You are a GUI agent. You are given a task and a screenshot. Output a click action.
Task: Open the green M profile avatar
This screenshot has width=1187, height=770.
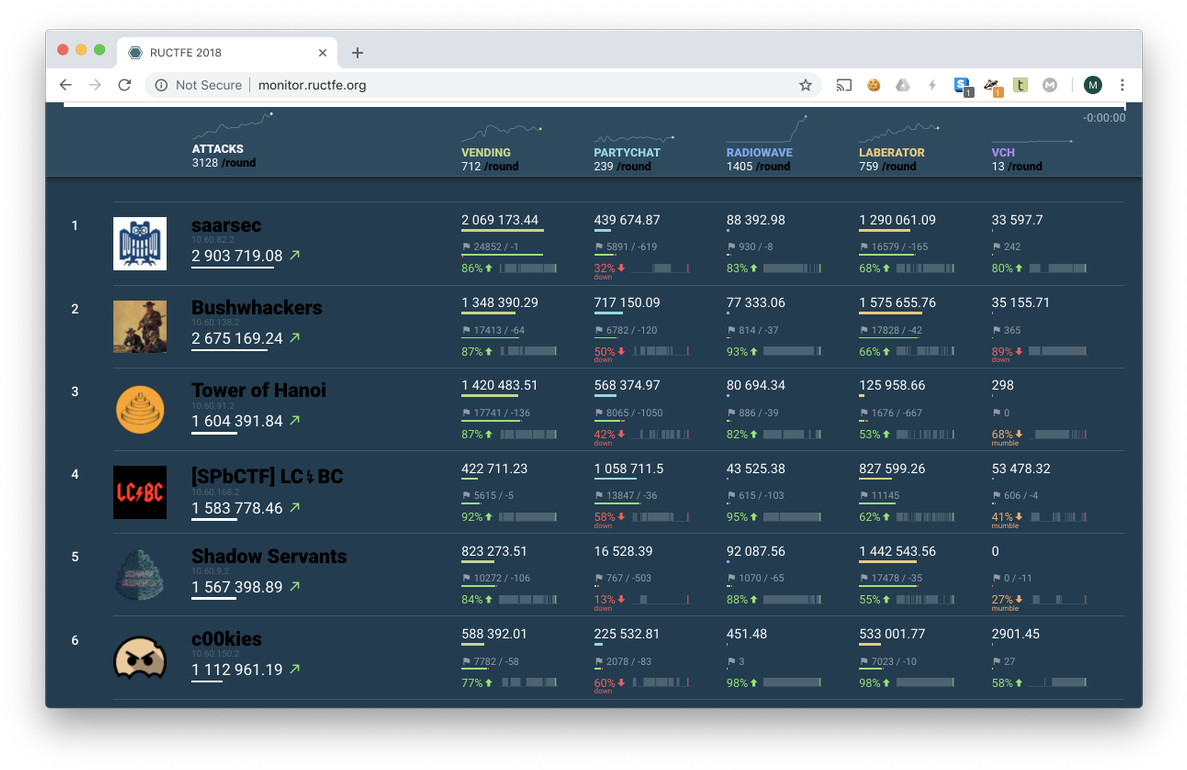(1092, 85)
